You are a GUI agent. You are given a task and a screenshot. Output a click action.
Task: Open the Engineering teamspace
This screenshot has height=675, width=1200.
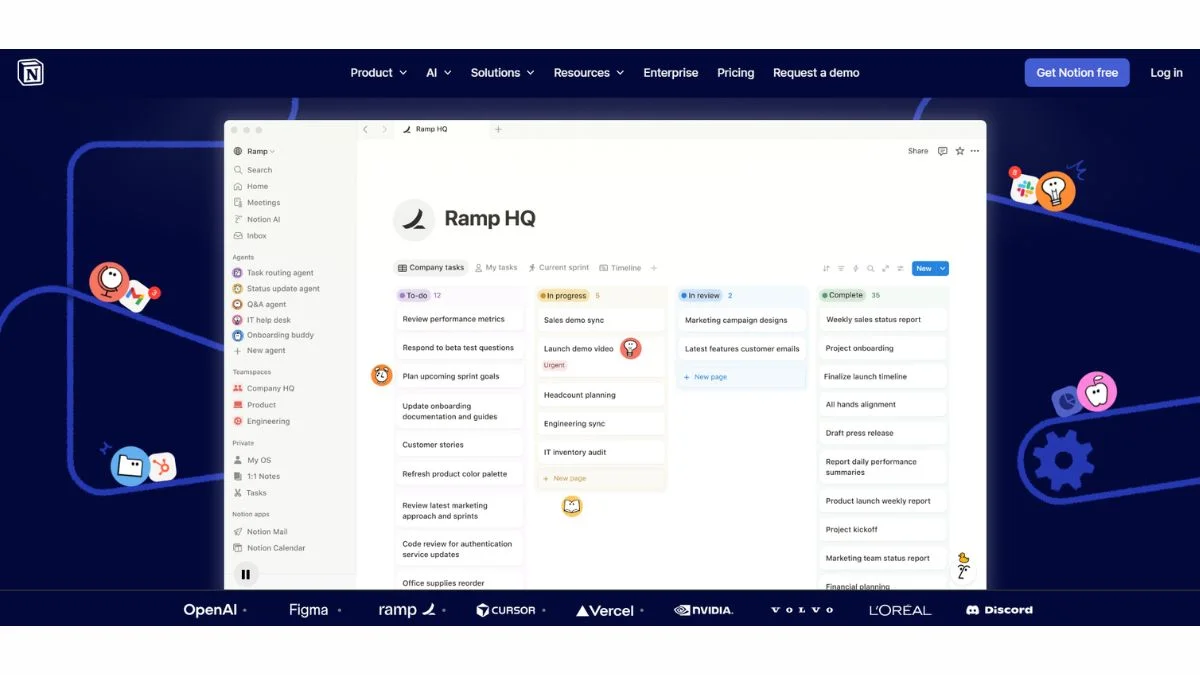point(261,421)
